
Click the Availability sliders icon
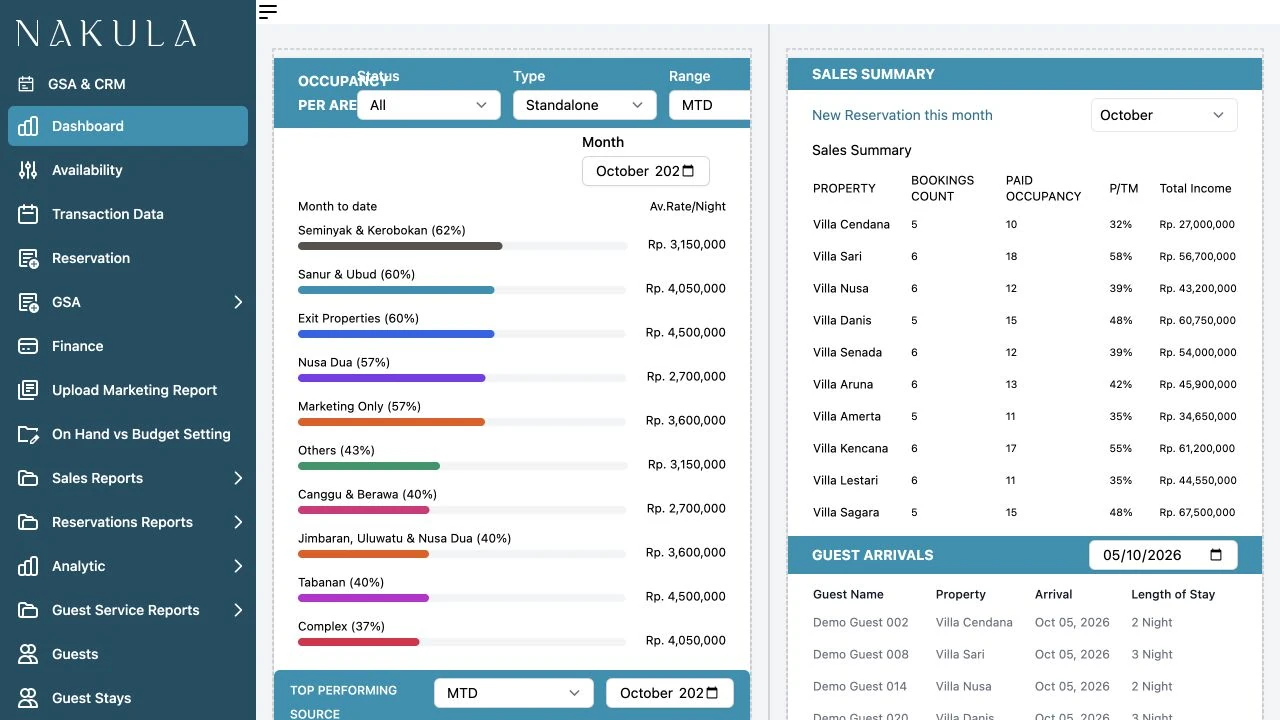pos(28,170)
